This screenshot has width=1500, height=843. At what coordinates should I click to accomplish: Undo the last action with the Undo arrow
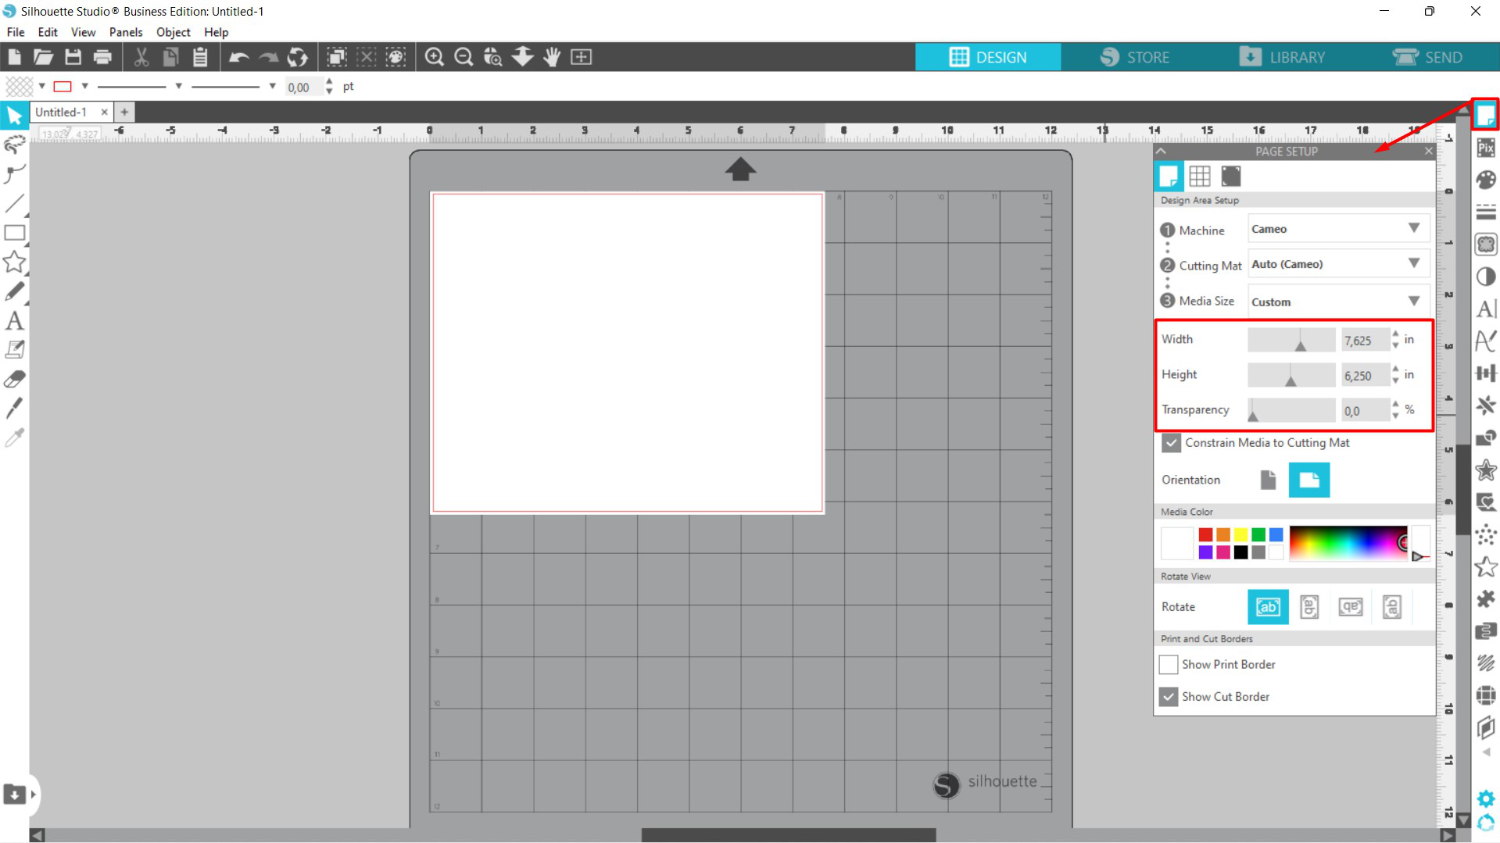[239, 57]
